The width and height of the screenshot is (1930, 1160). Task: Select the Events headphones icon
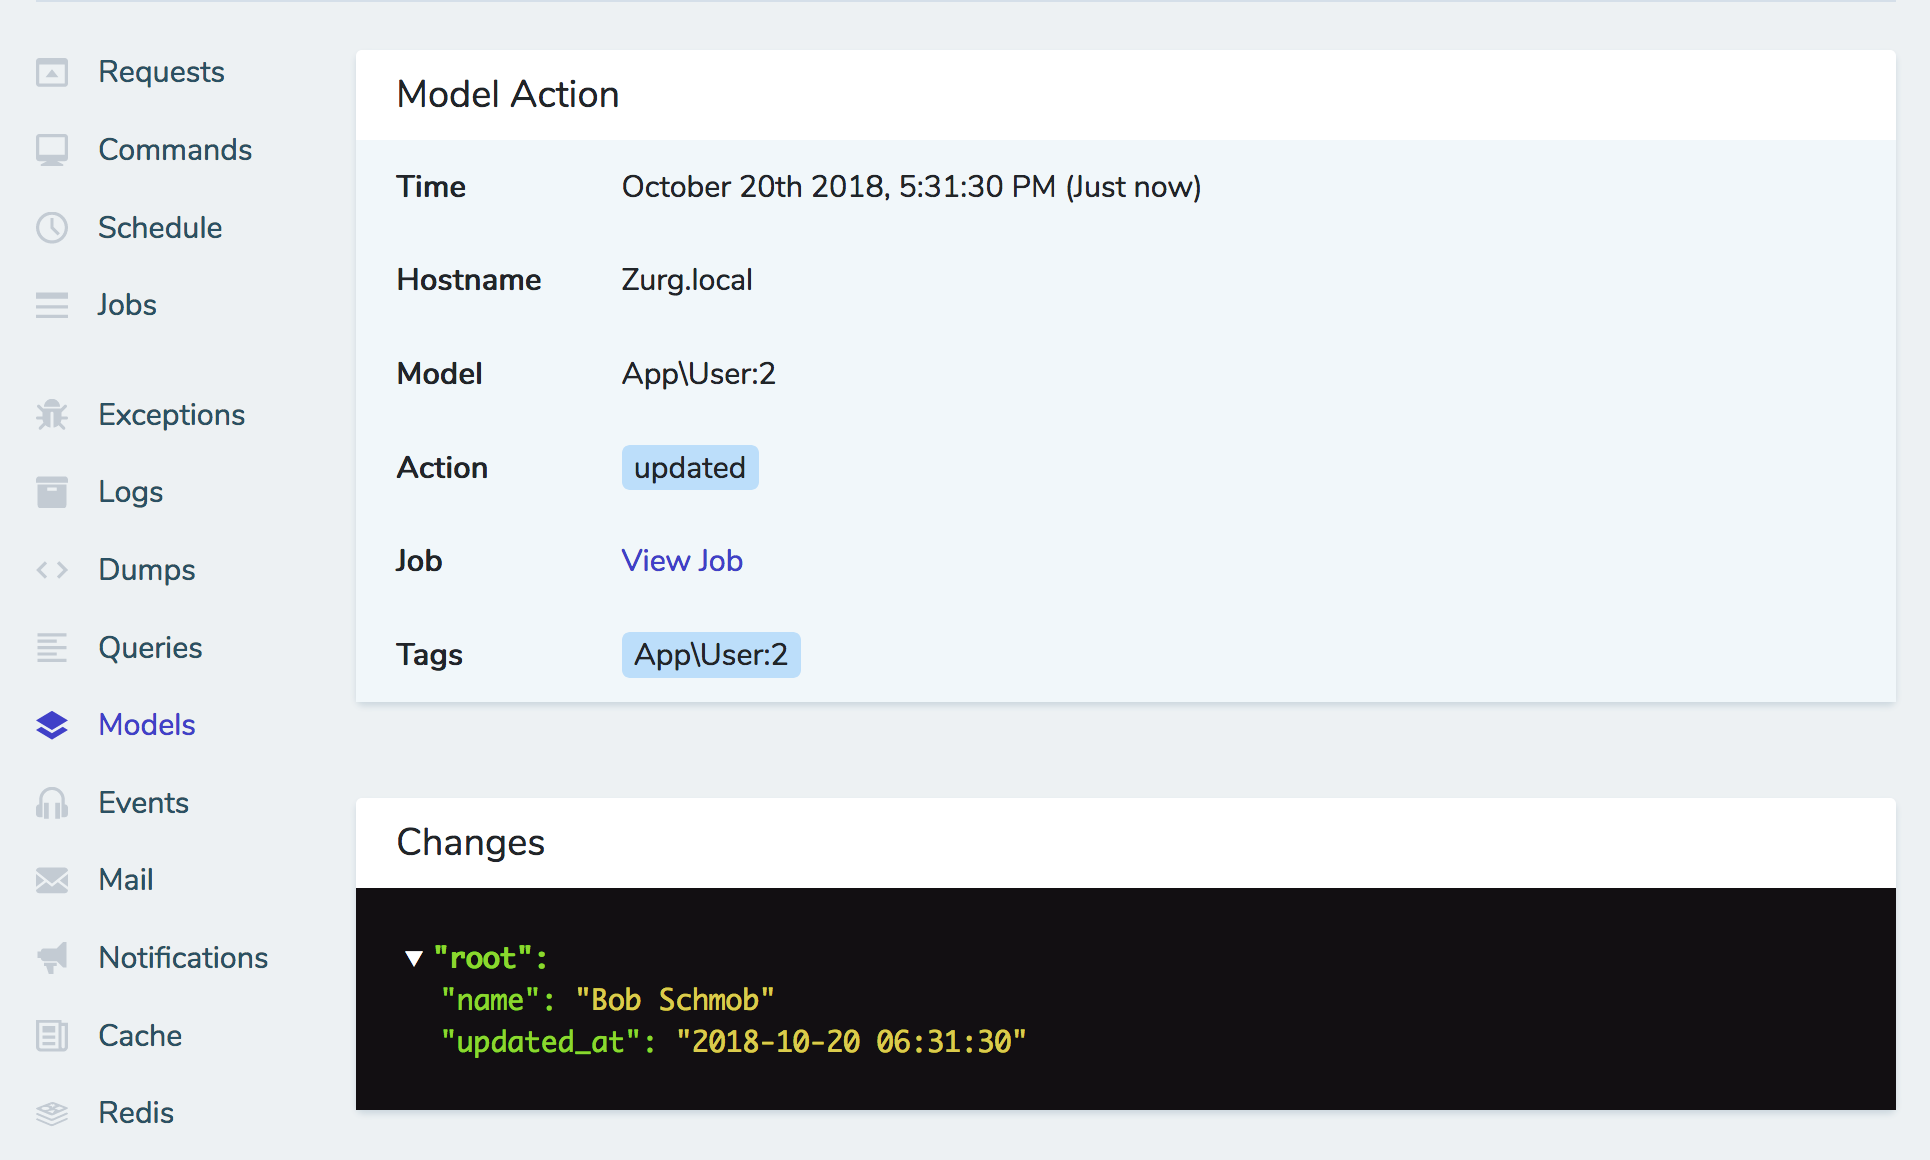(x=51, y=802)
